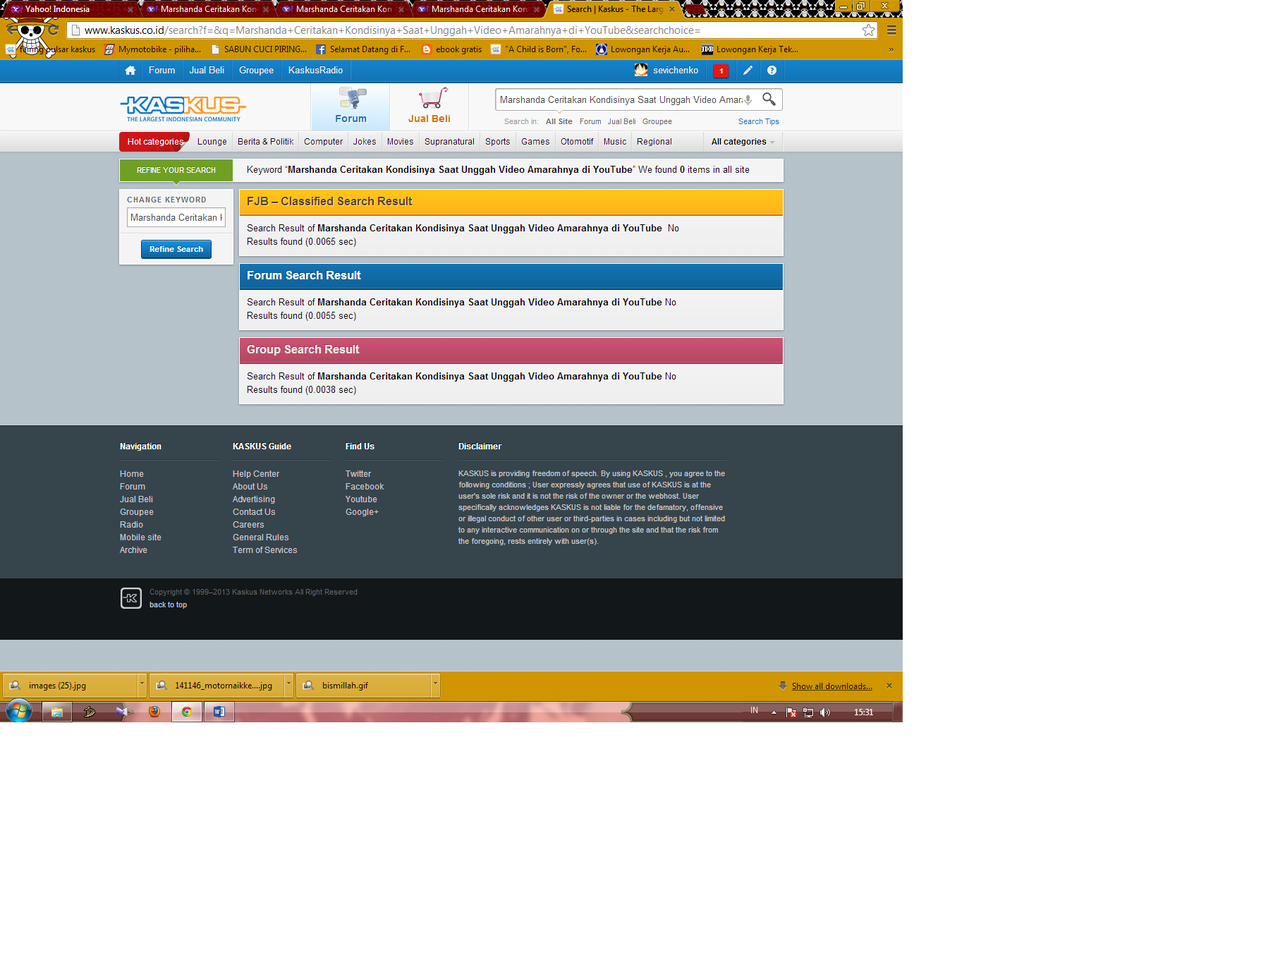The image size is (1280, 960).
Task: Open KaskusRadio in the top navigation
Action: pos(316,71)
